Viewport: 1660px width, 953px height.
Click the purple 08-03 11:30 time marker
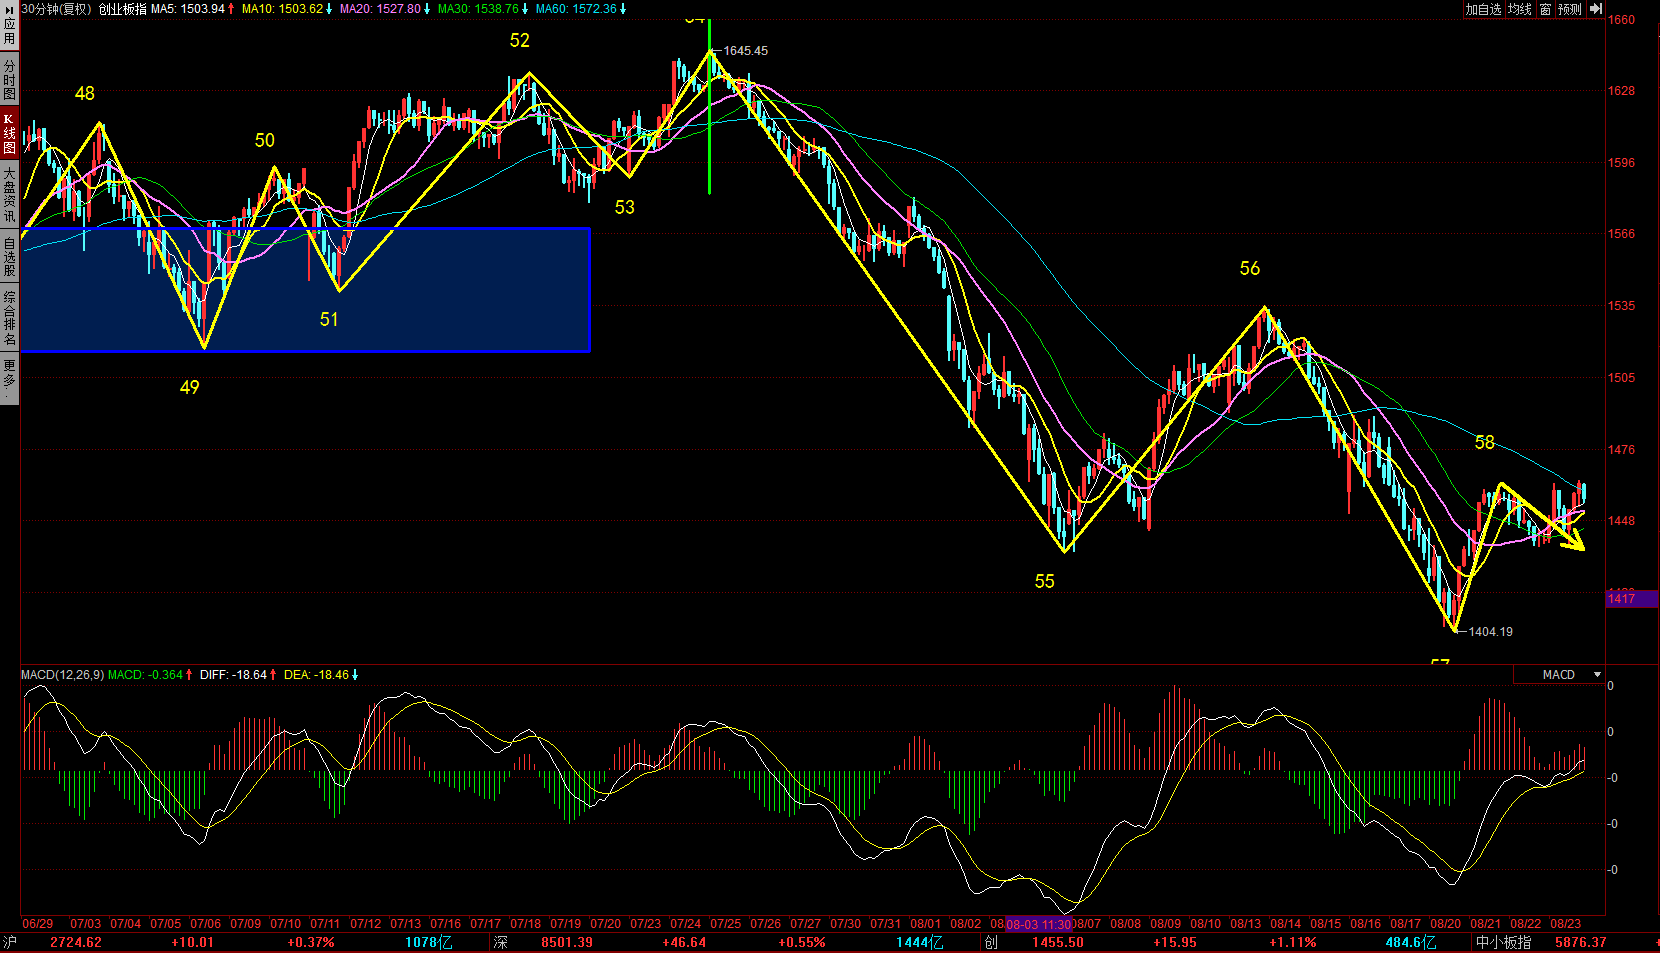1038,924
